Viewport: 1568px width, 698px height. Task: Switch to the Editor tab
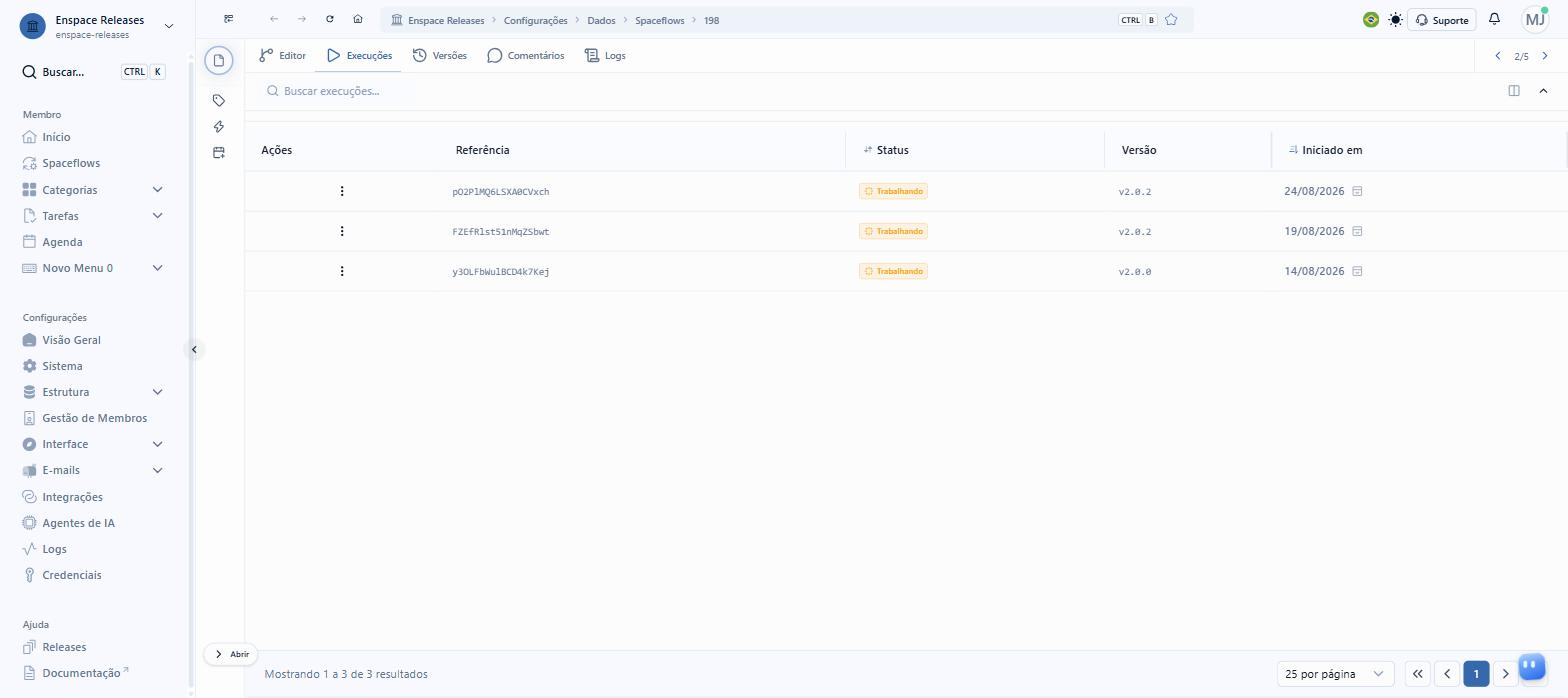pyautogui.click(x=283, y=56)
